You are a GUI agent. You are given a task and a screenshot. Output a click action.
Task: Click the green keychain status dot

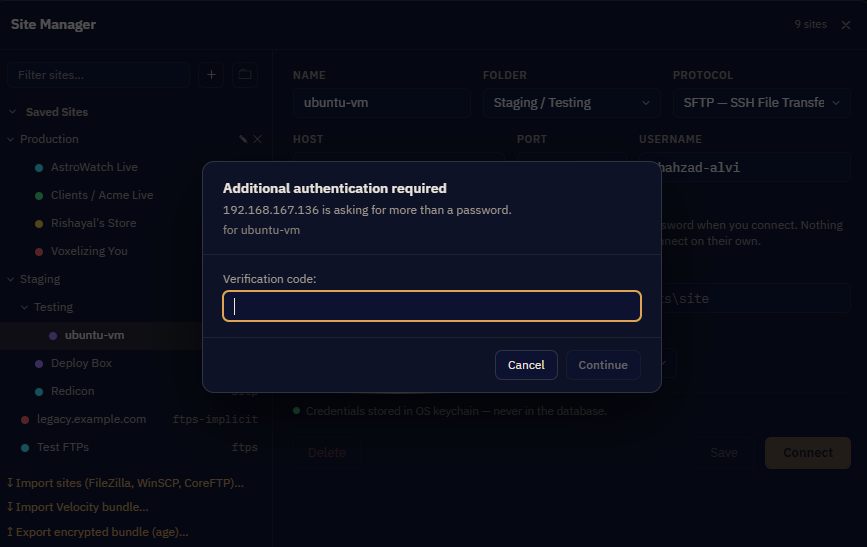pos(296,411)
